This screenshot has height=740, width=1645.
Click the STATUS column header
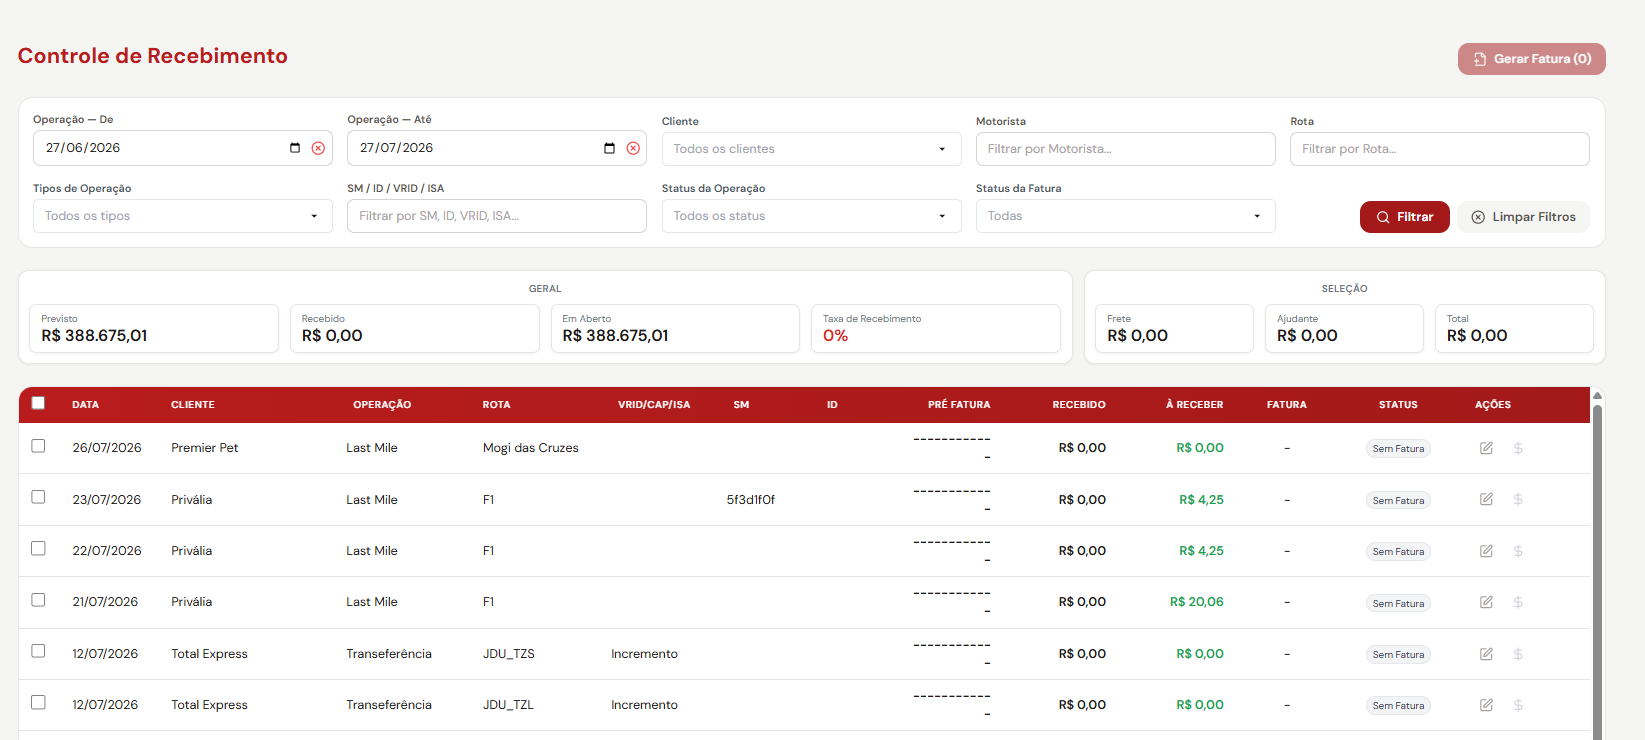1398,405
